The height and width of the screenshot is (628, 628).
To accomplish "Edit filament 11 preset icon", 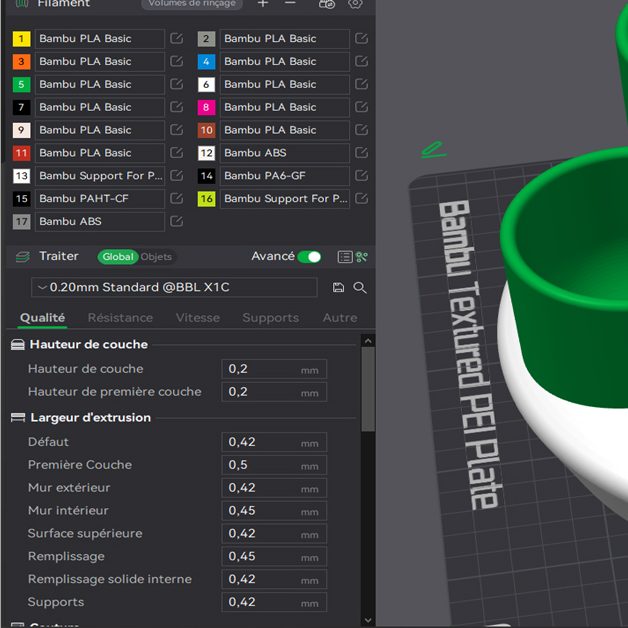I will point(176,153).
